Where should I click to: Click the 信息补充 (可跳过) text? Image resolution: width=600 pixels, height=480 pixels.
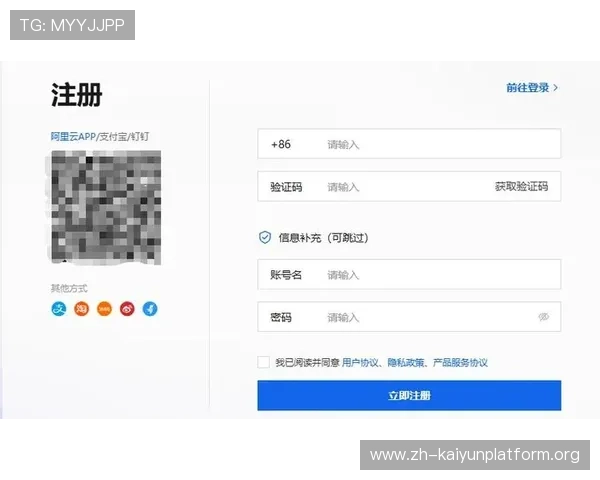pos(323,238)
